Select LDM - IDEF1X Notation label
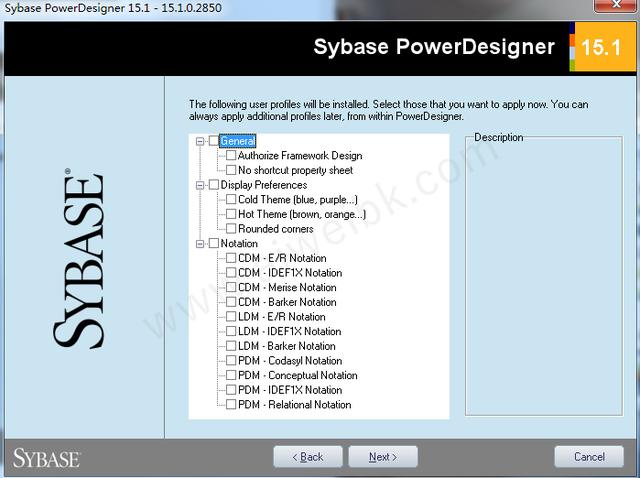The image size is (640, 478). (x=290, y=332)
